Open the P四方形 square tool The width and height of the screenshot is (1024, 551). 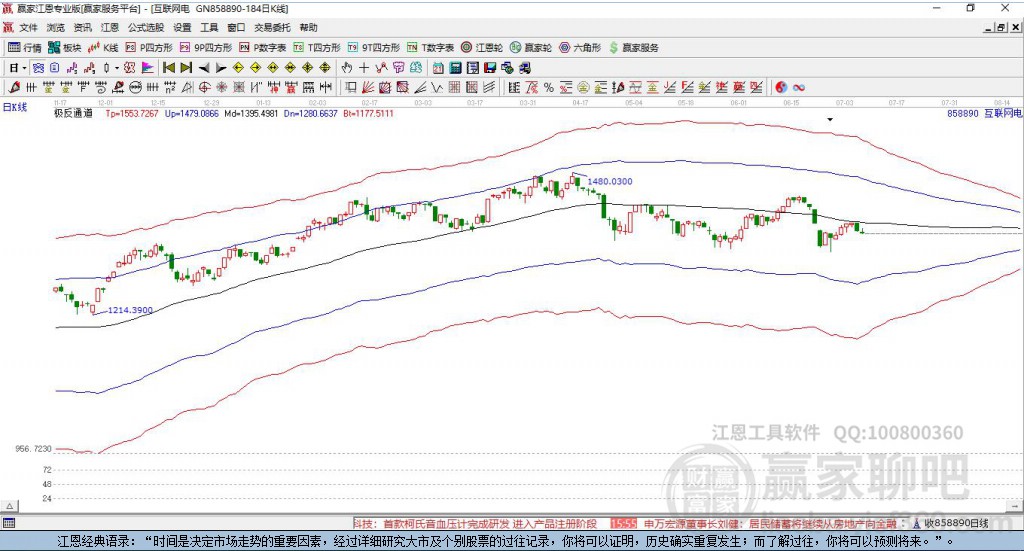(x=149, y=48)
